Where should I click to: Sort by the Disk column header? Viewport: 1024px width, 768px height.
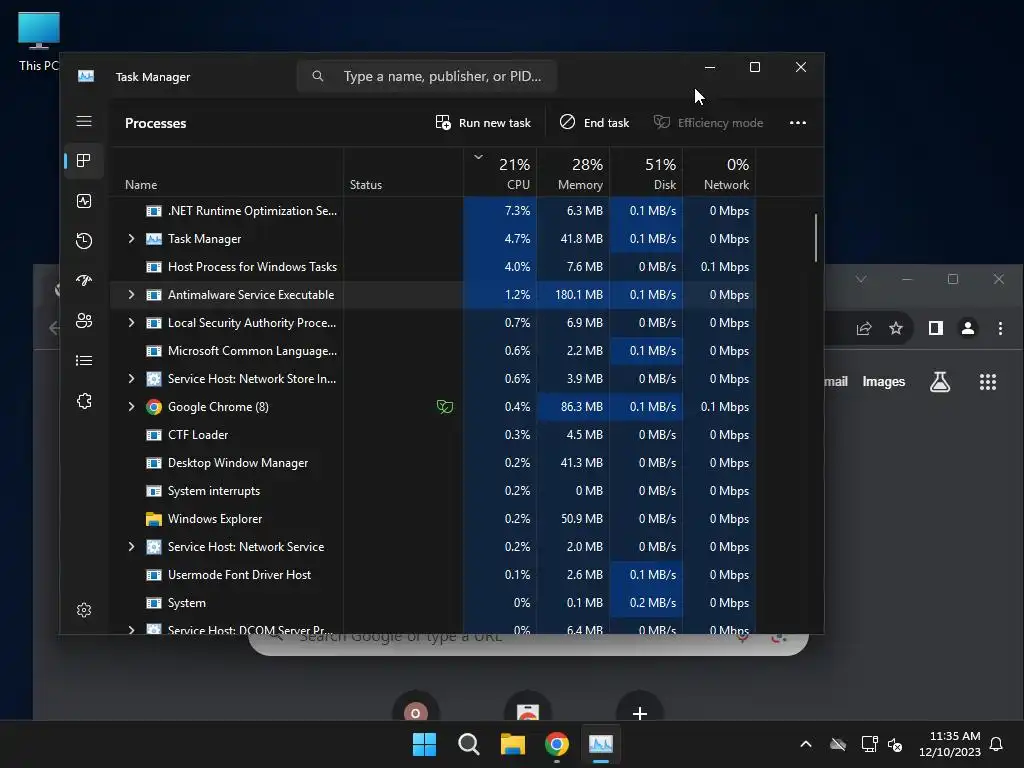point(647,173)
